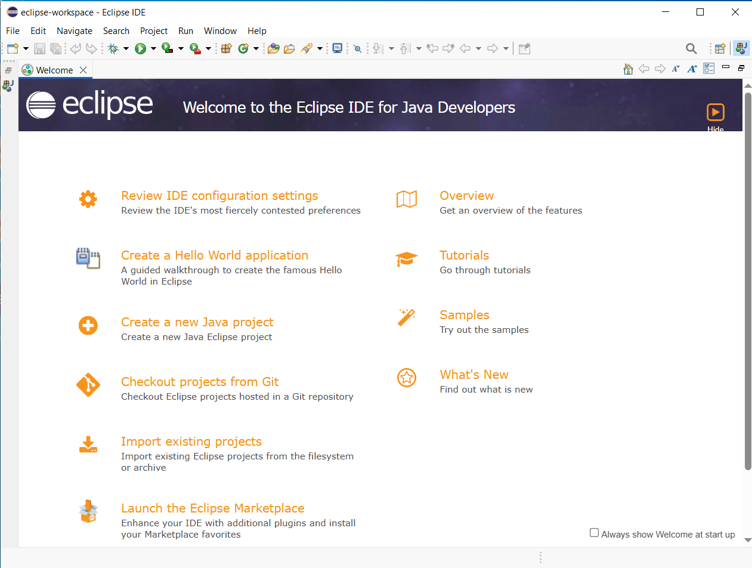Enable Always show Welcome at start up
752x568 pixels.
(594, 533)
